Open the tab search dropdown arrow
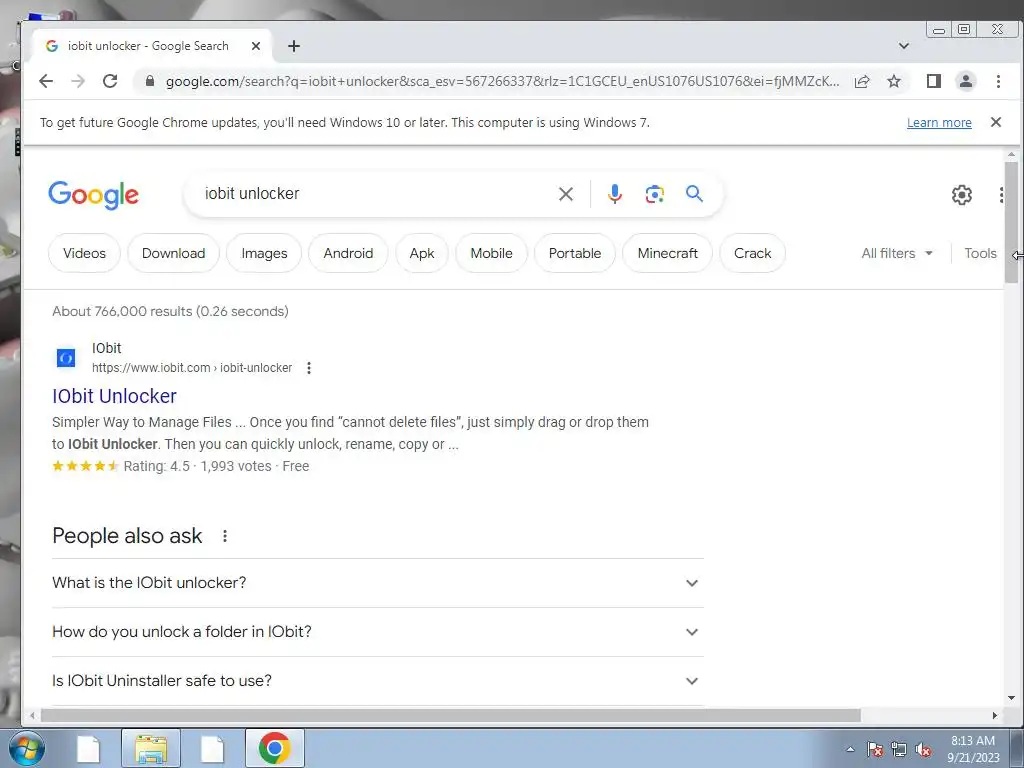 [904, 46]
